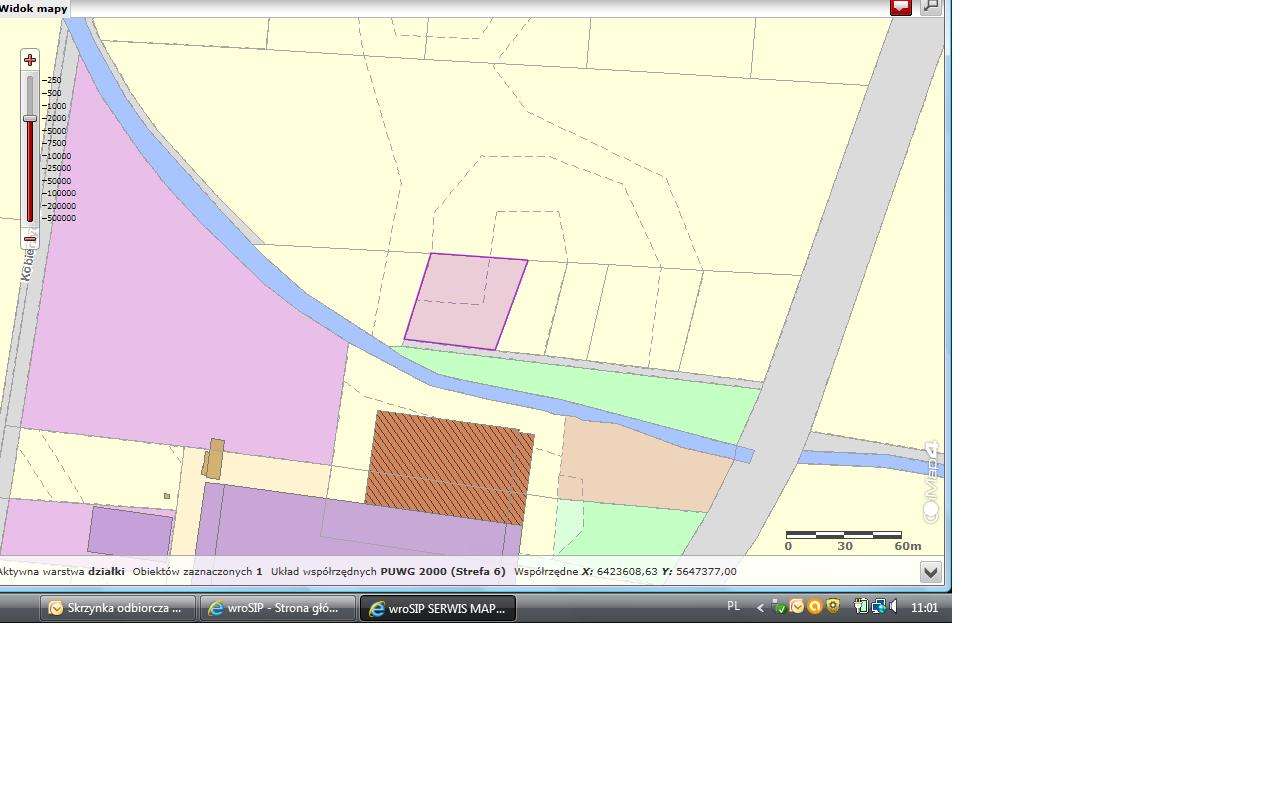Viewport: 1280px width, 800px height.
Task: Switch to wroSIP SERWIS MAP taskbar window
Action: point(438,608)
